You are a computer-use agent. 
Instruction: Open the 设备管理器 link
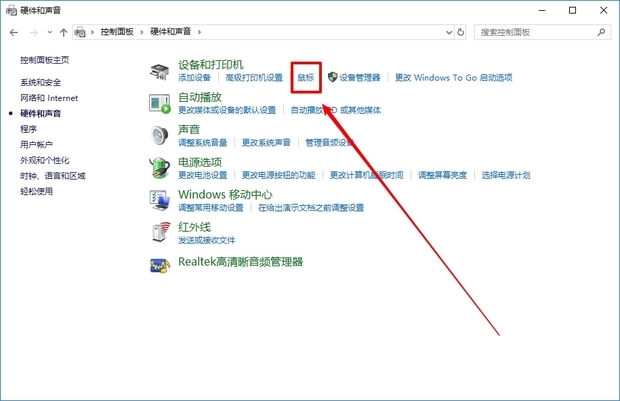click(360, 78)
